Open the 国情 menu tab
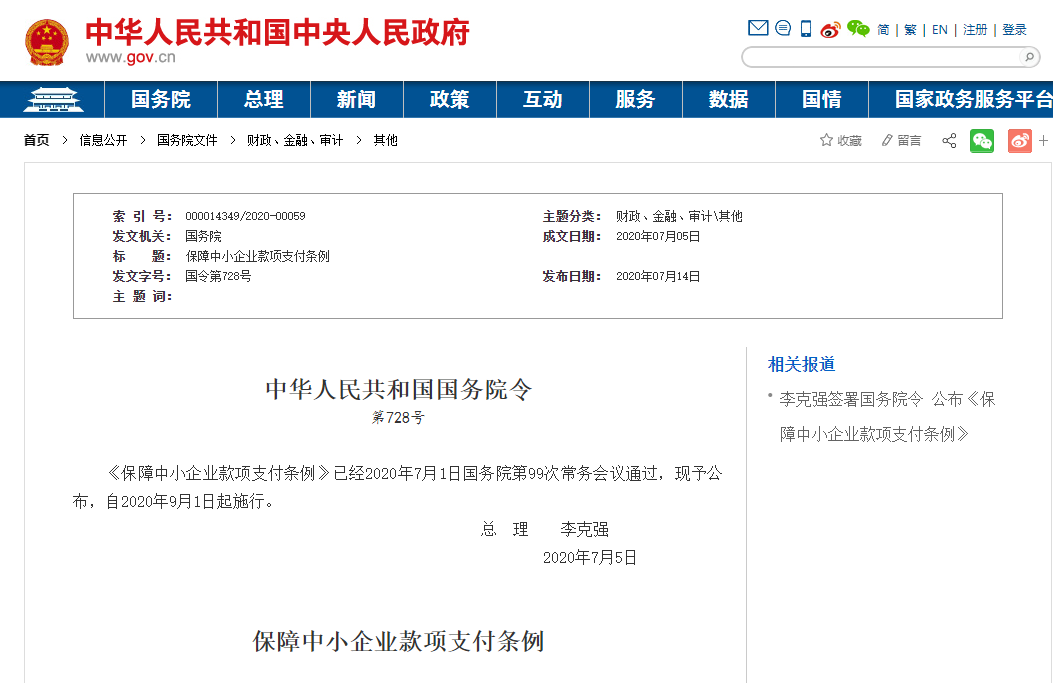Screen dimensions: 1053x683 (x=821, y=99)
